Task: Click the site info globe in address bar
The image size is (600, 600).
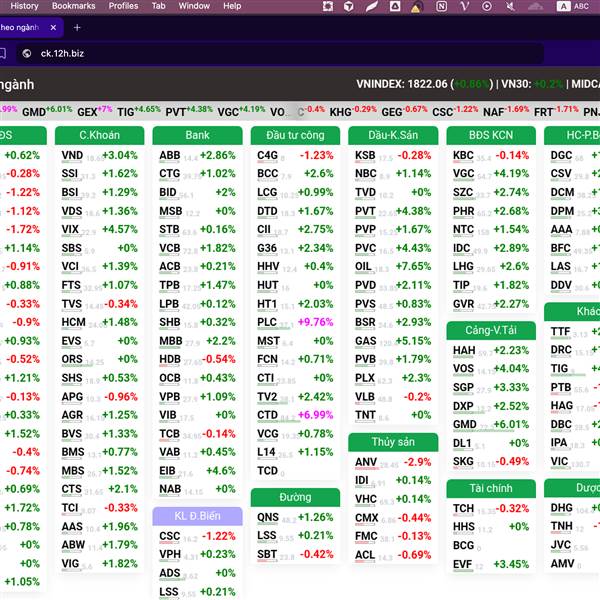Action: coord(27,53)
